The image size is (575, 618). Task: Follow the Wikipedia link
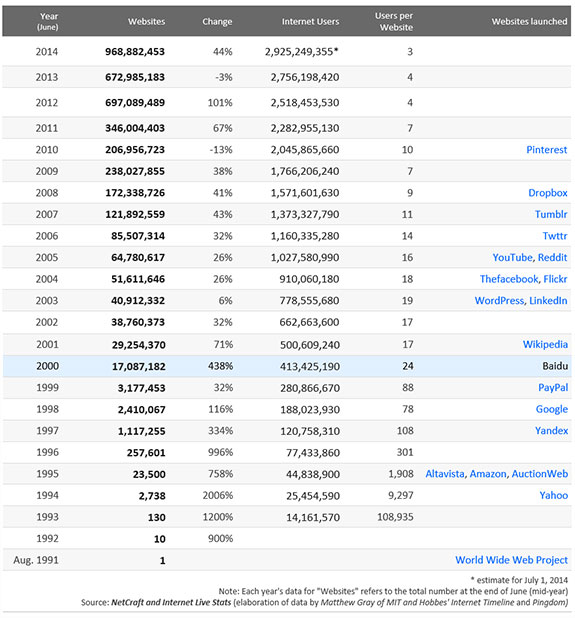(x=545, y=344)
